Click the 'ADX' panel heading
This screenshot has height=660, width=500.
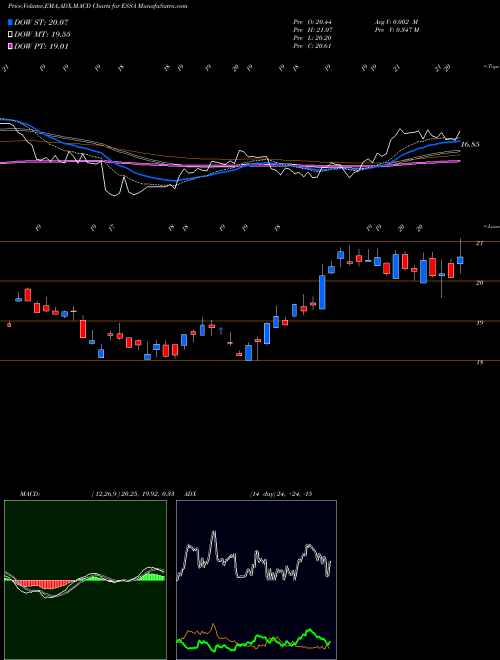tap(191, 494)
